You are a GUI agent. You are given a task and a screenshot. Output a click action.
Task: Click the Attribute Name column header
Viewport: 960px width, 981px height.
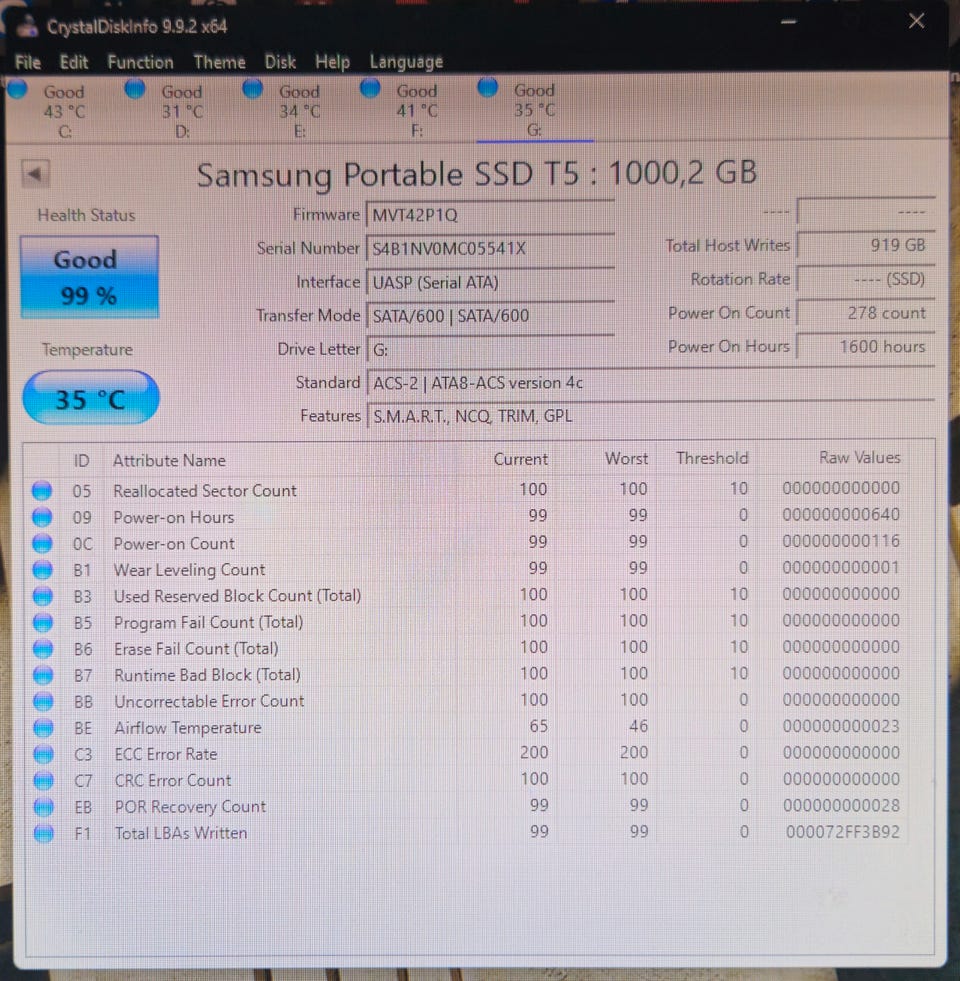tap(169, 460)
